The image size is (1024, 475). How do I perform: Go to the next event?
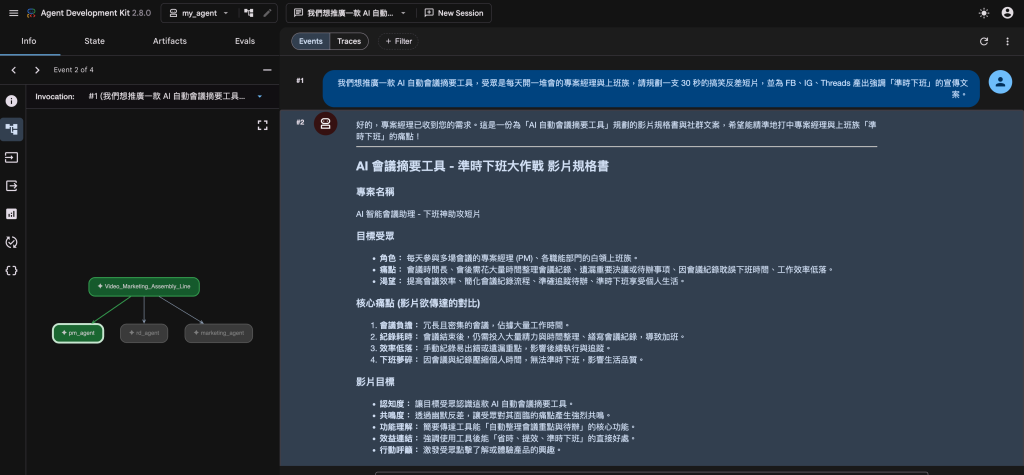pyautogui.click(x=37, y=70)
